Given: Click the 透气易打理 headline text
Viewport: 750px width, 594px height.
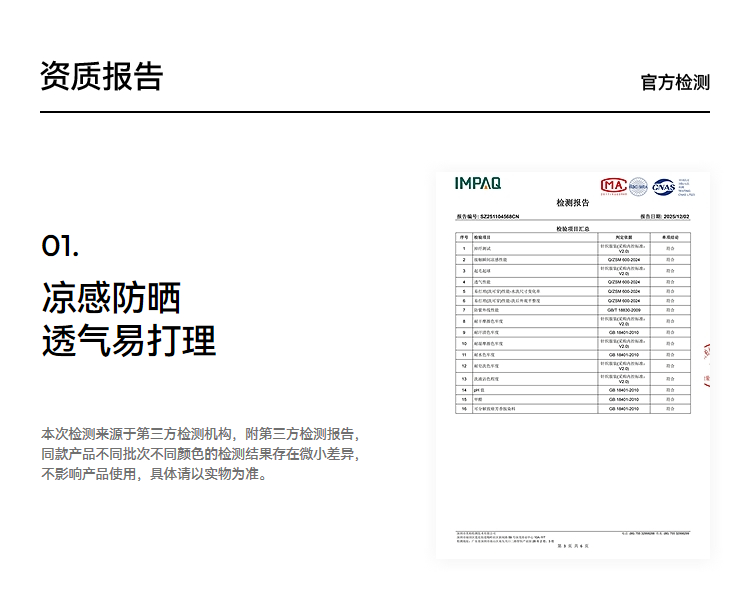Looking at the screenshot, I should (129, 341).
